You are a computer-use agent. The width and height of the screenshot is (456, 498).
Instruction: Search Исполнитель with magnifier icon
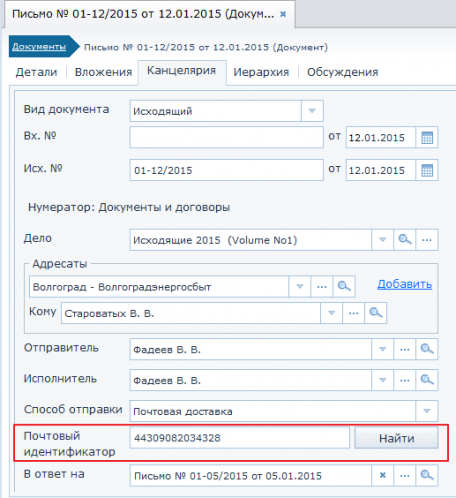coord(427,380)
